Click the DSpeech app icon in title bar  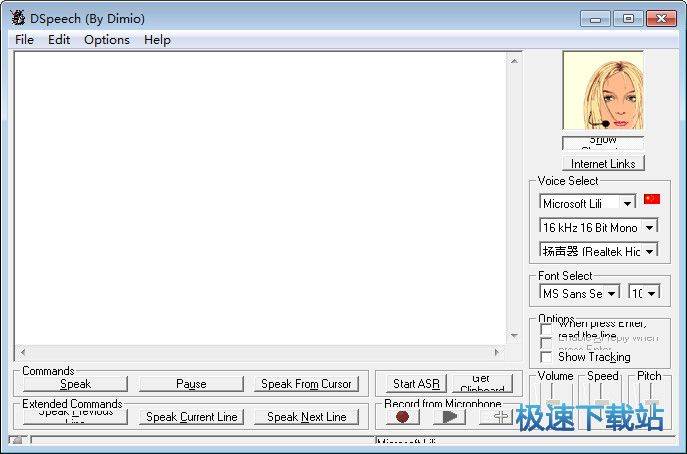17,18
